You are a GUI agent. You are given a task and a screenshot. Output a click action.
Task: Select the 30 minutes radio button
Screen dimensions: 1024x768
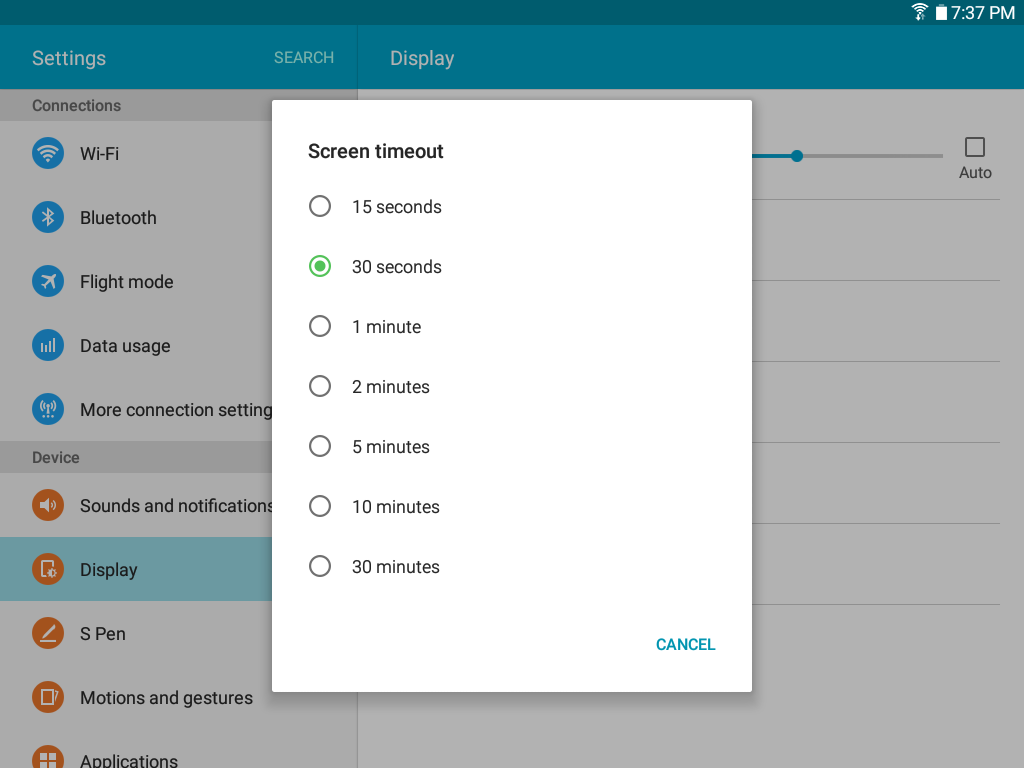click(x=320, y=567)
